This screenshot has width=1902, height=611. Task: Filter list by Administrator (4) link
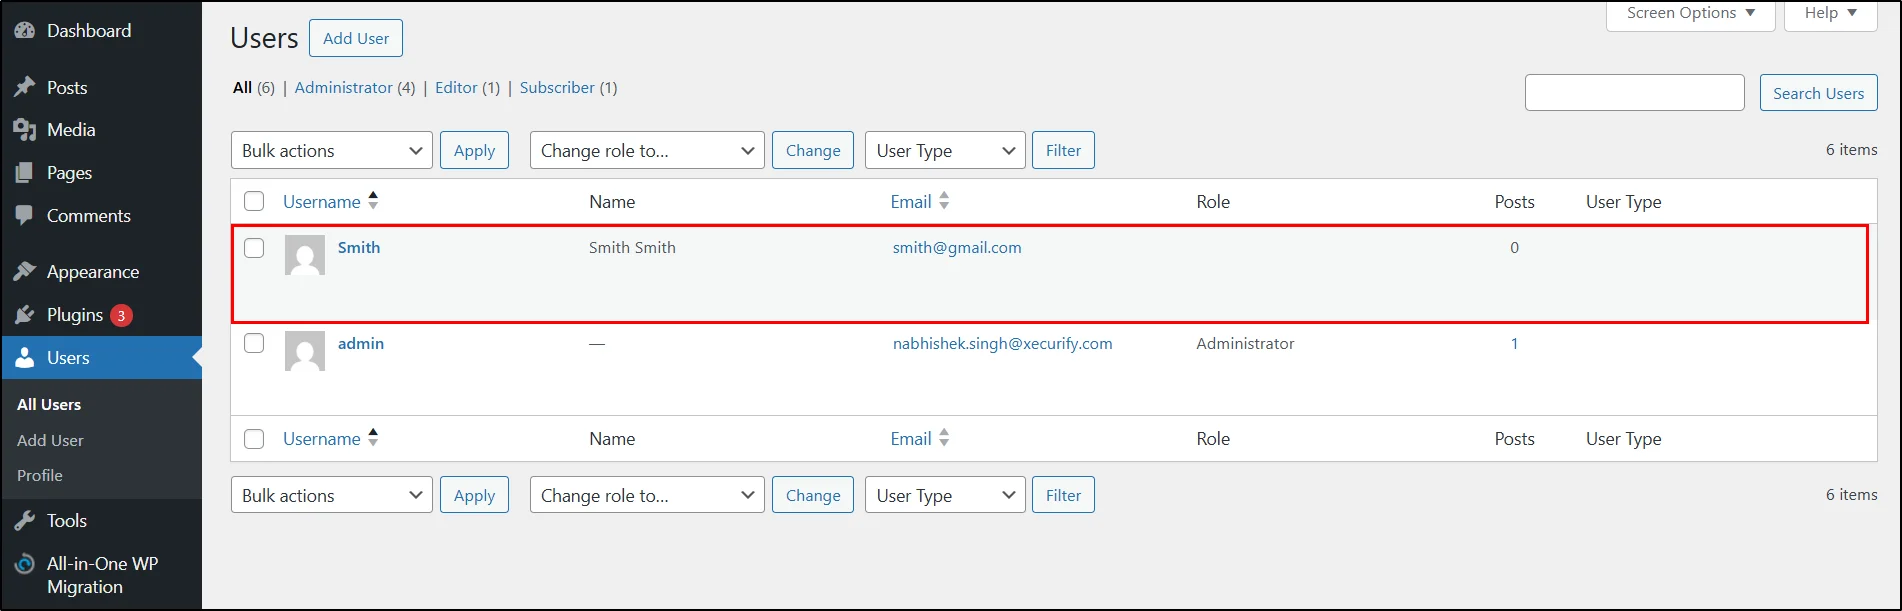point(354,88)
